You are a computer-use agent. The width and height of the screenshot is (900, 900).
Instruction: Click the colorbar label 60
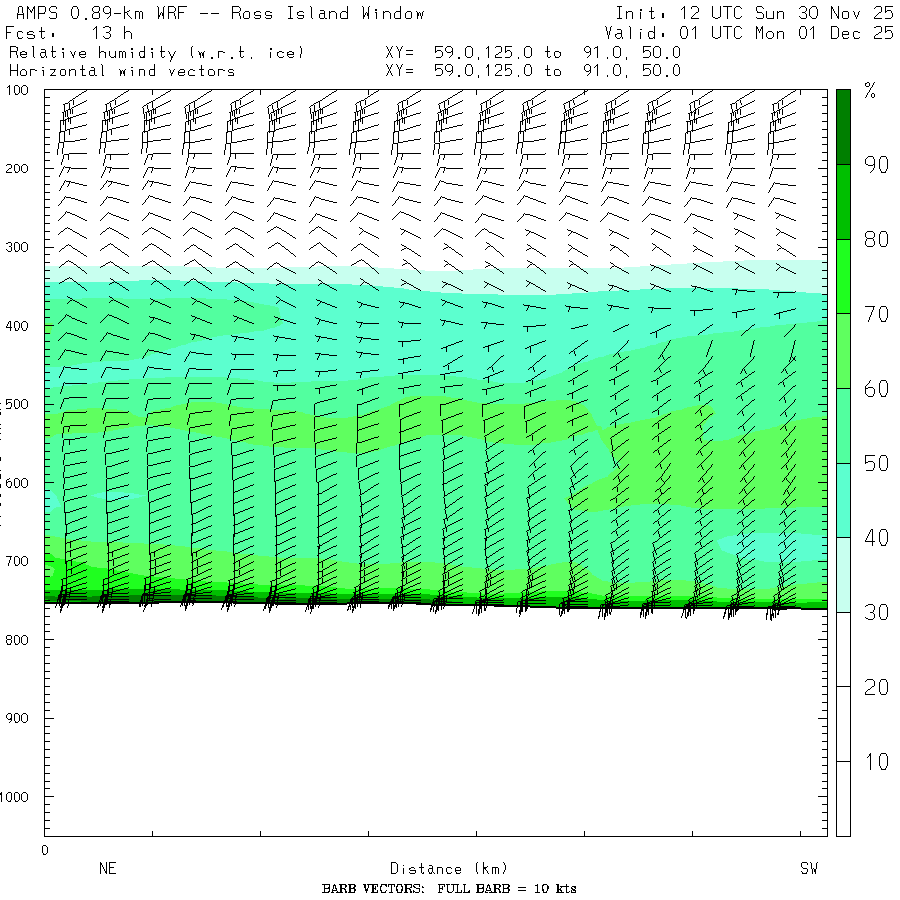(x=876, y=389)
